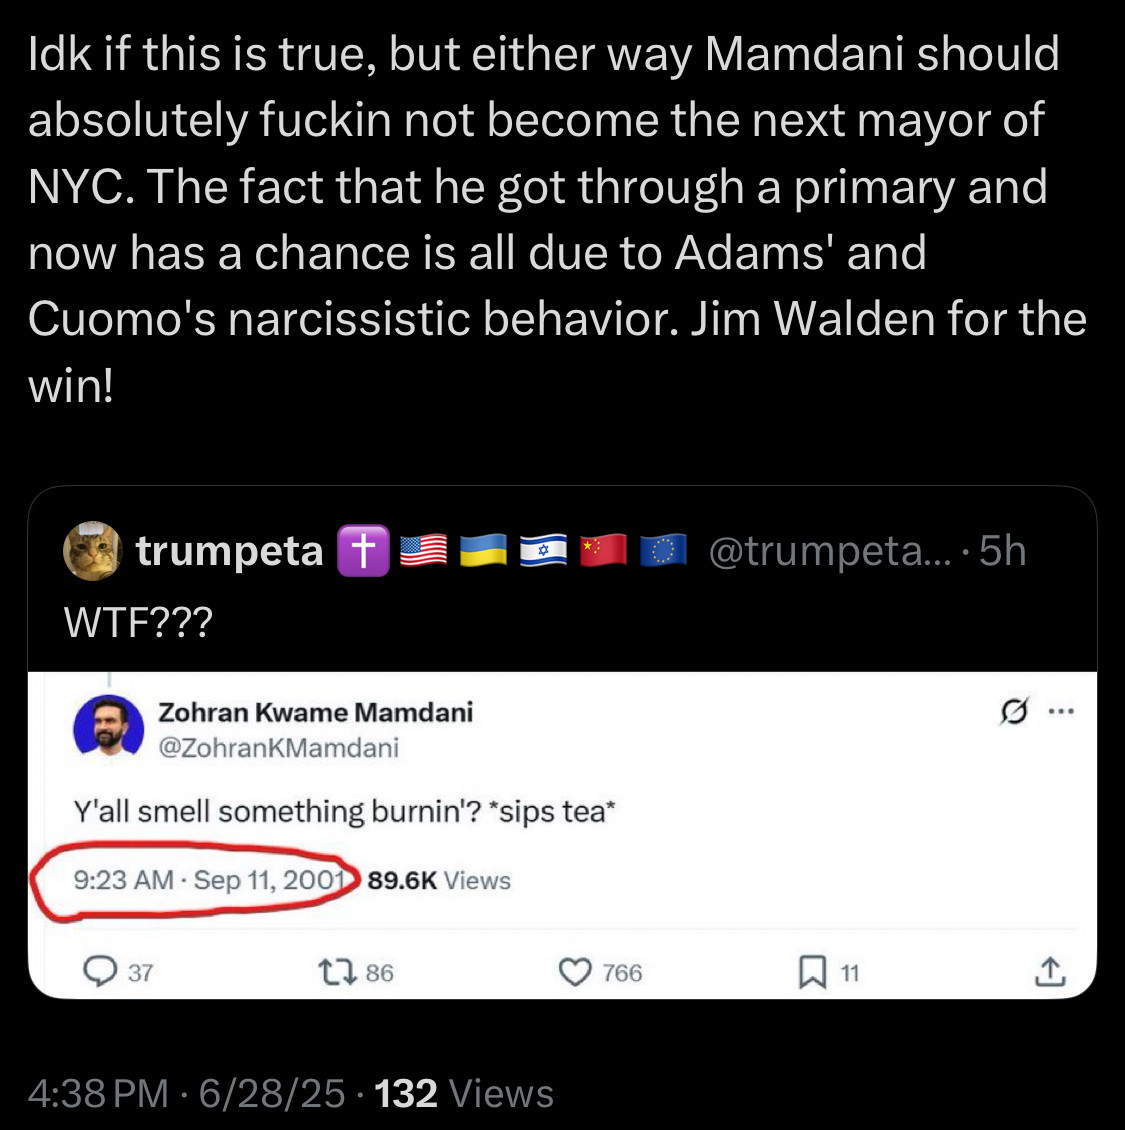Click the Ukraine flag emoji
The width and height of the screenshot is (1125, 1130).
pyautogui.click(x=484, y=551)
